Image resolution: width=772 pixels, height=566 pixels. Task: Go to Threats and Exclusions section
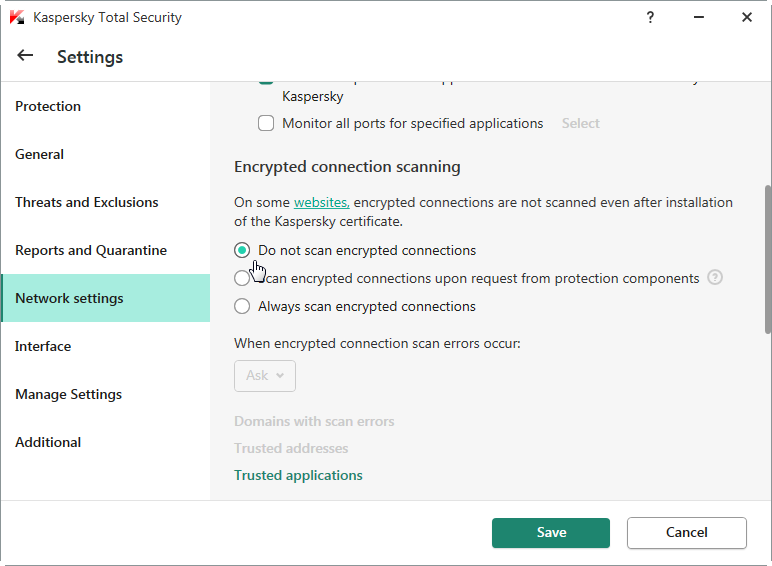coord(86,202)
